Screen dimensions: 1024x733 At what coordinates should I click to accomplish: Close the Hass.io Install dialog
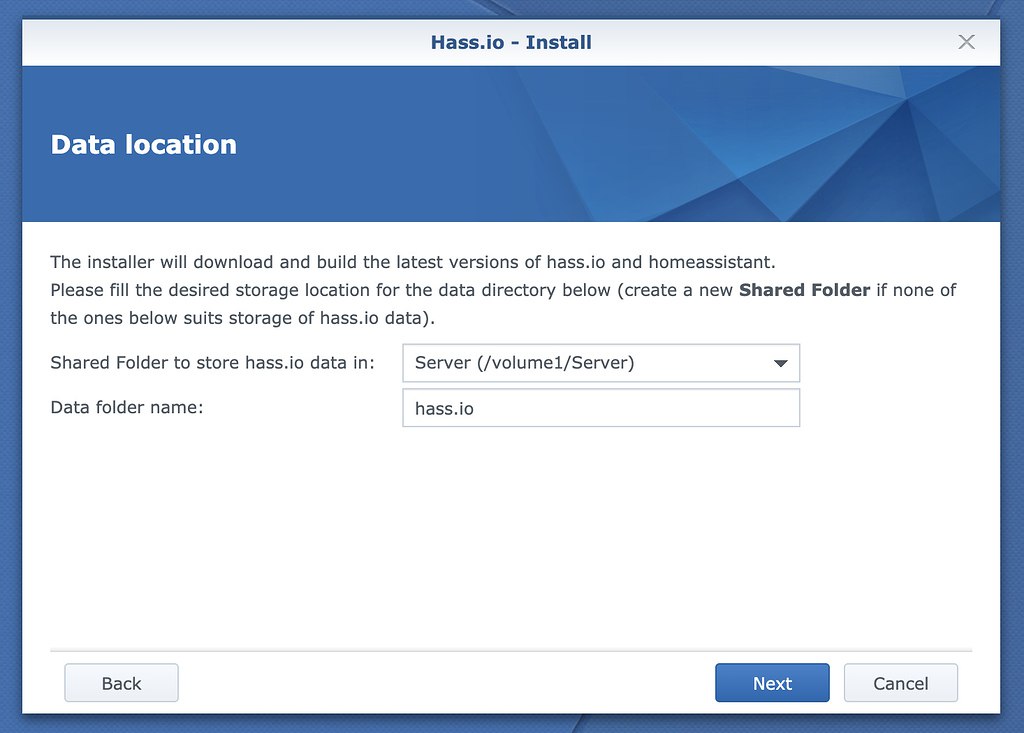click(x=966, y=42)
